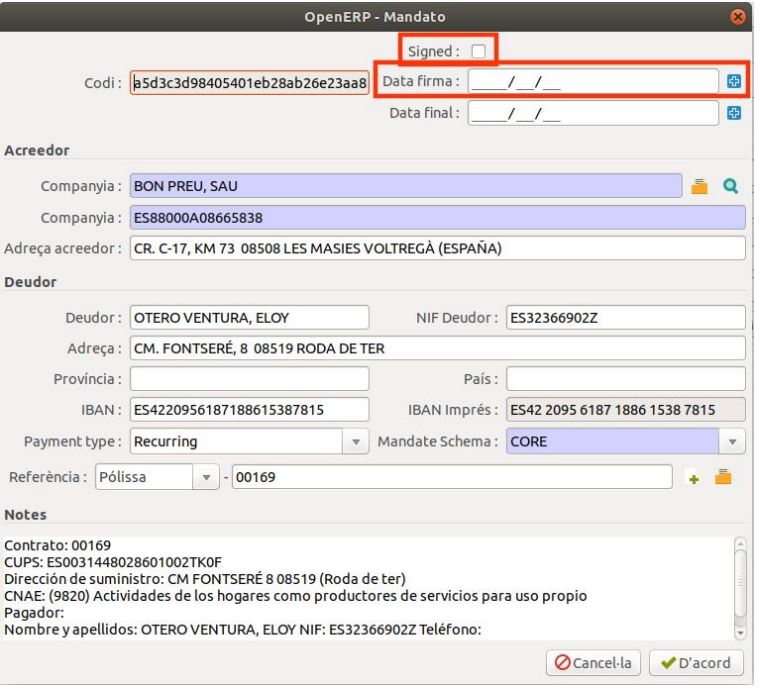760x690 pixels.
Task: Open the Companyia record folder icon
Action: 701,185
